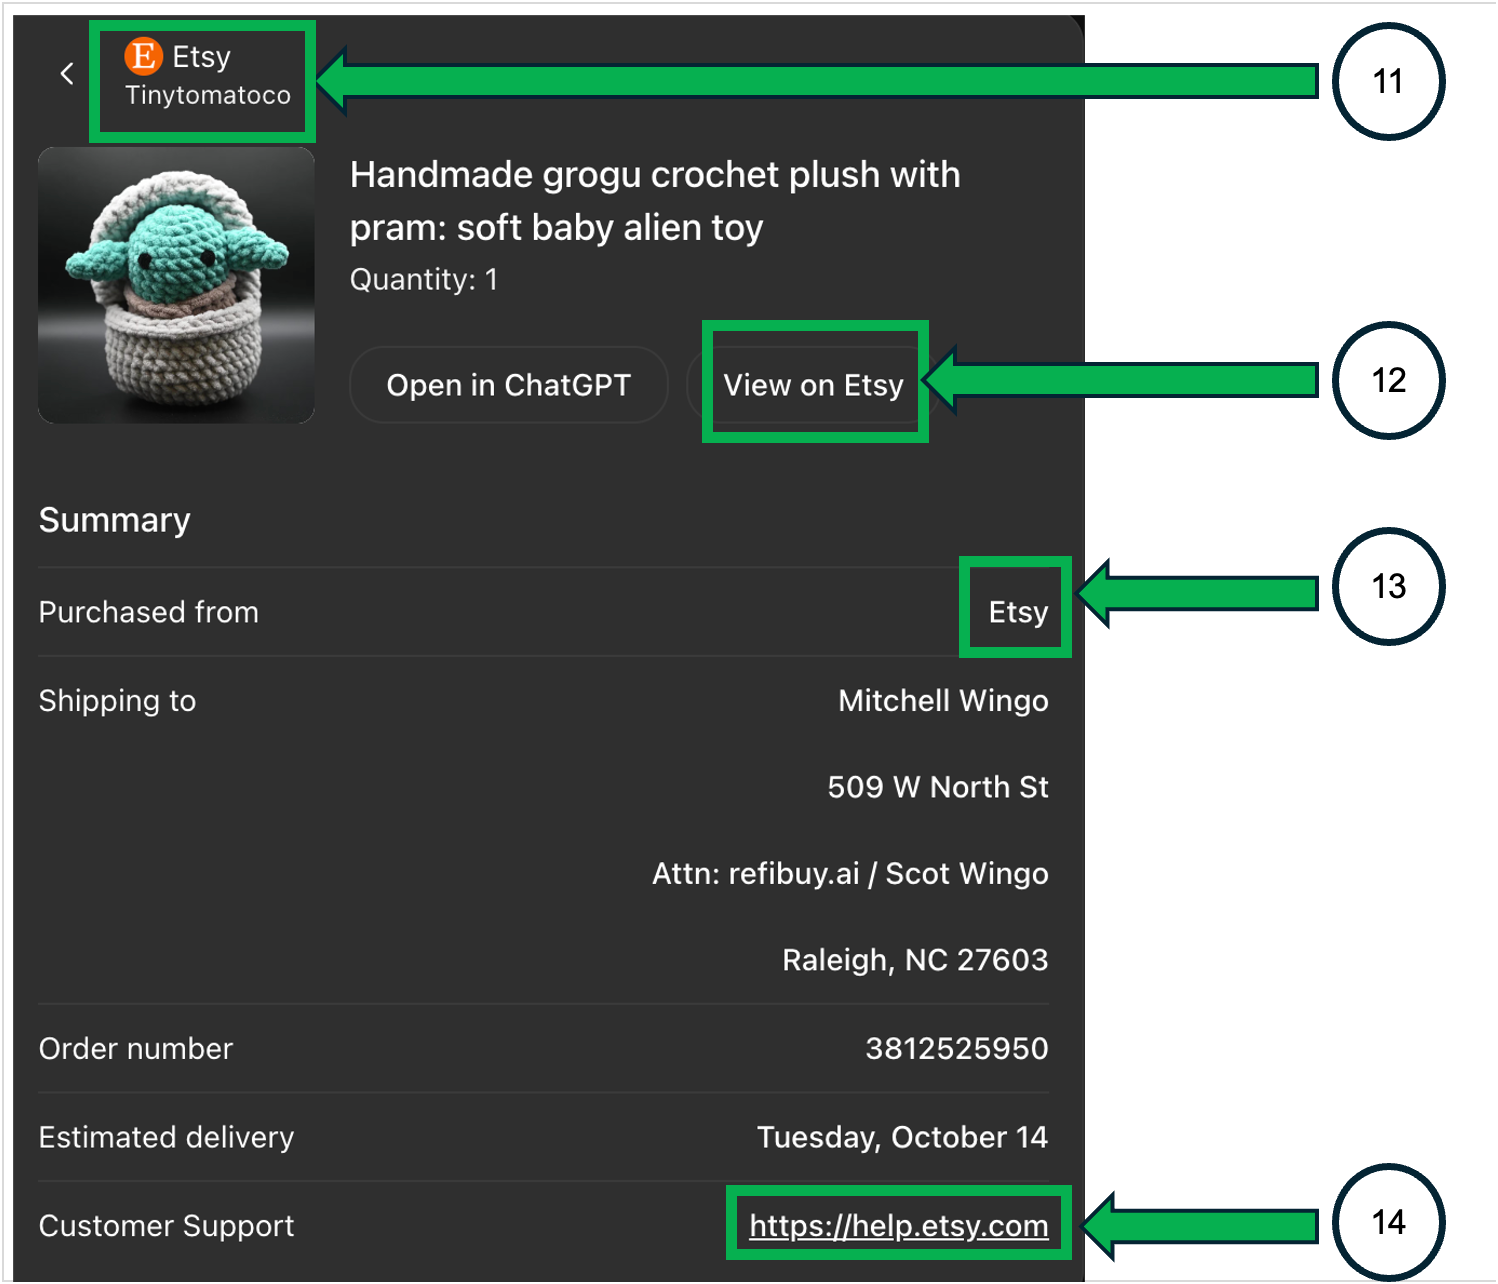Image resolution: width=1498 pixels, height=1284 pixels.
Task: Select the Tuesday, October 14 delivery date
Action: tap(902, 1137)
